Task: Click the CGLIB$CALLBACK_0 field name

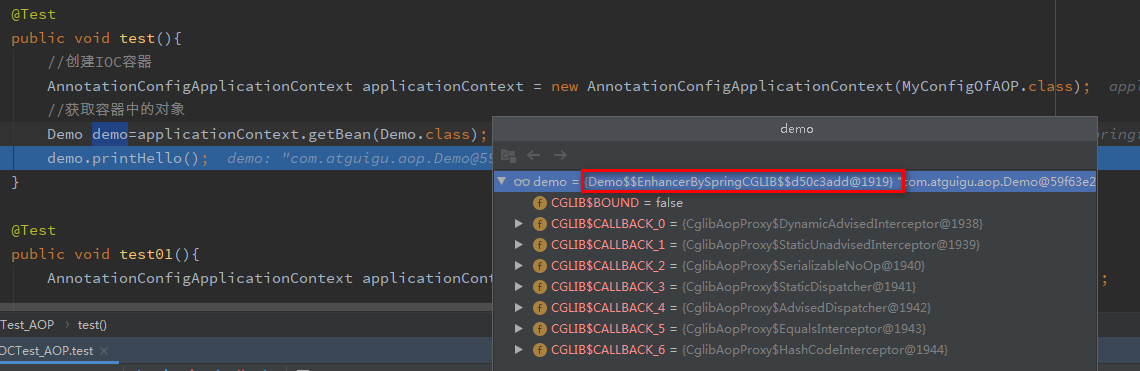Action: point(609,223)
